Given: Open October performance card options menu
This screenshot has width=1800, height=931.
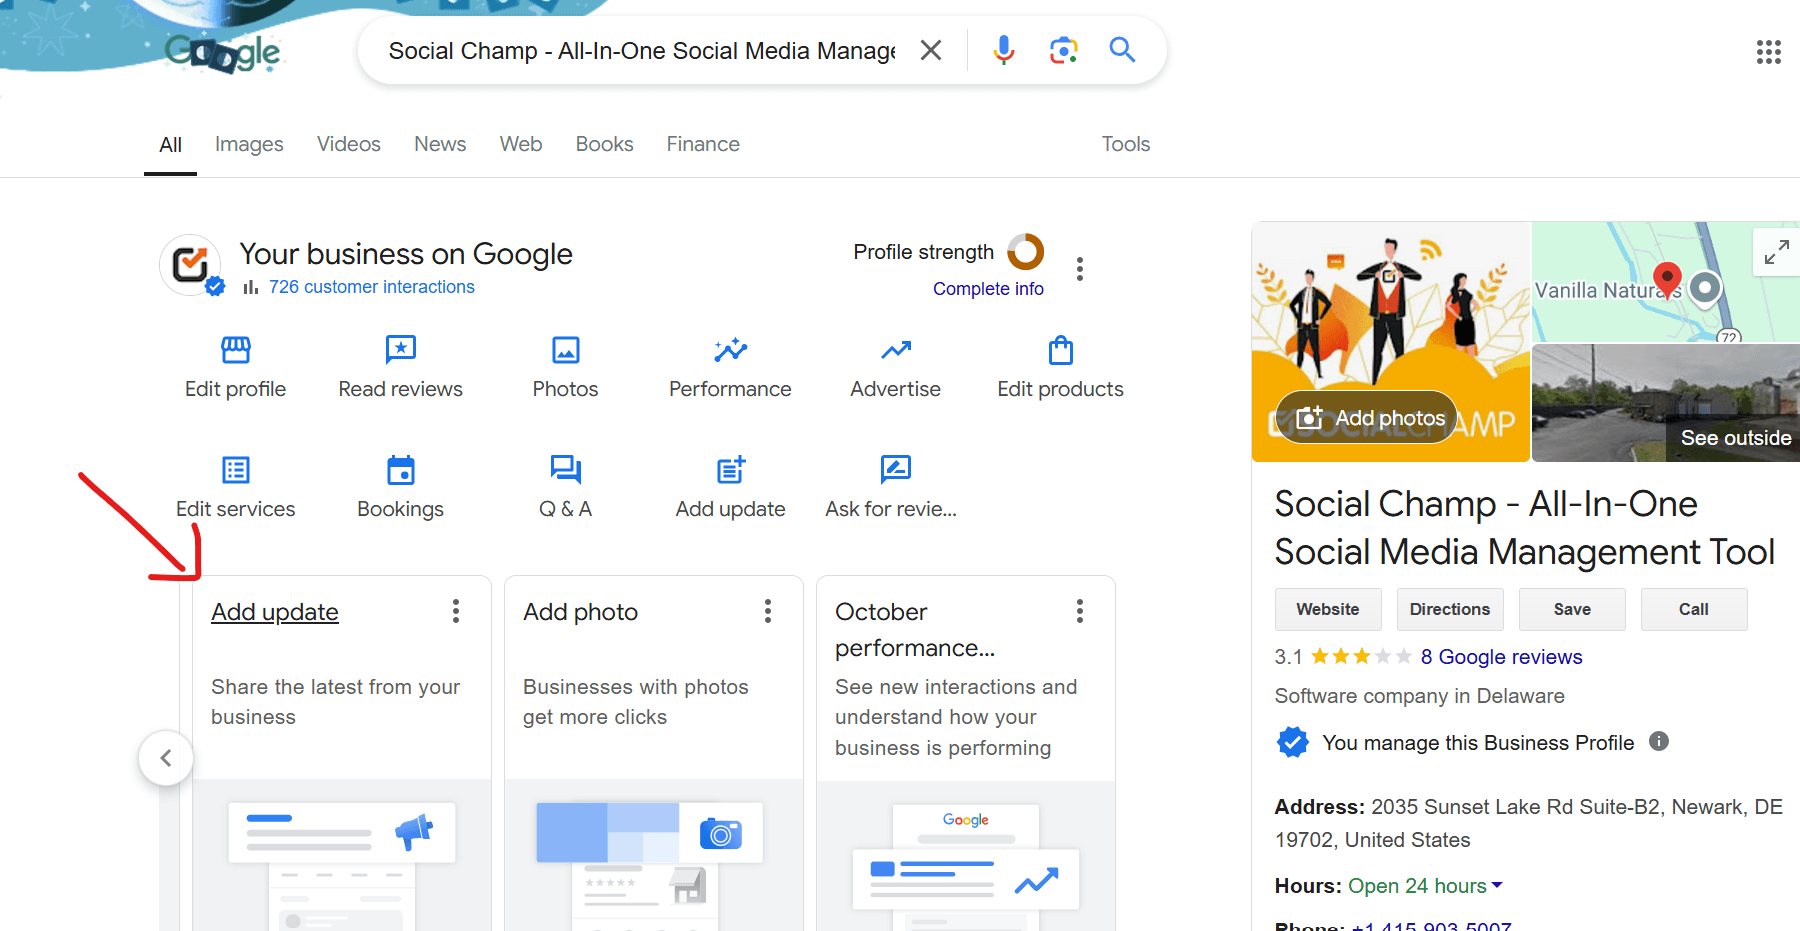Looking at the screenshot, I should [1080, 611].
